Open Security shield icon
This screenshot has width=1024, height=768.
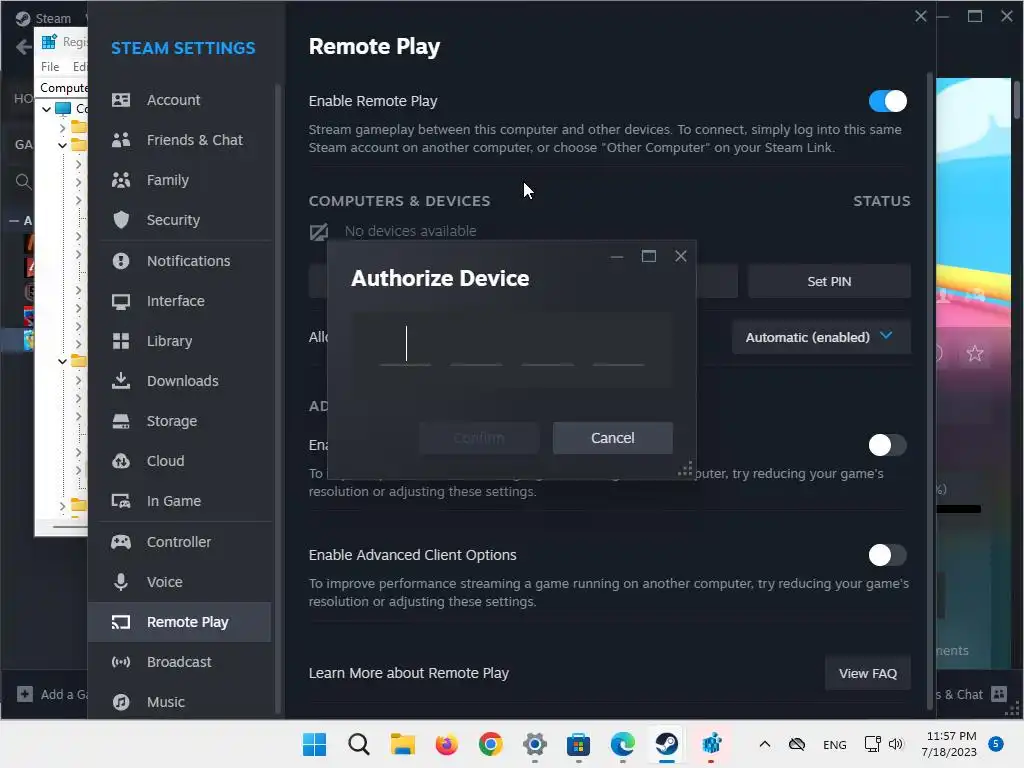point(121,220)
